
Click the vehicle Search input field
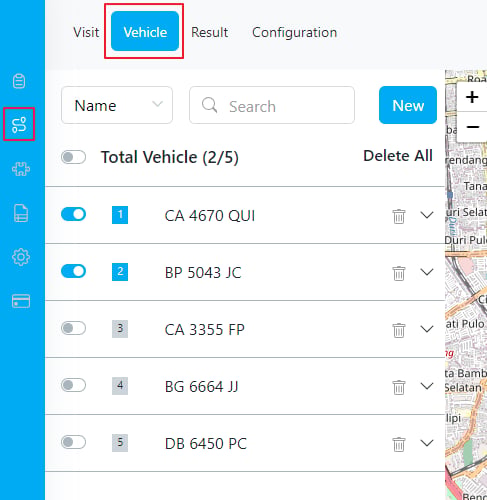[x=272, y=105]
